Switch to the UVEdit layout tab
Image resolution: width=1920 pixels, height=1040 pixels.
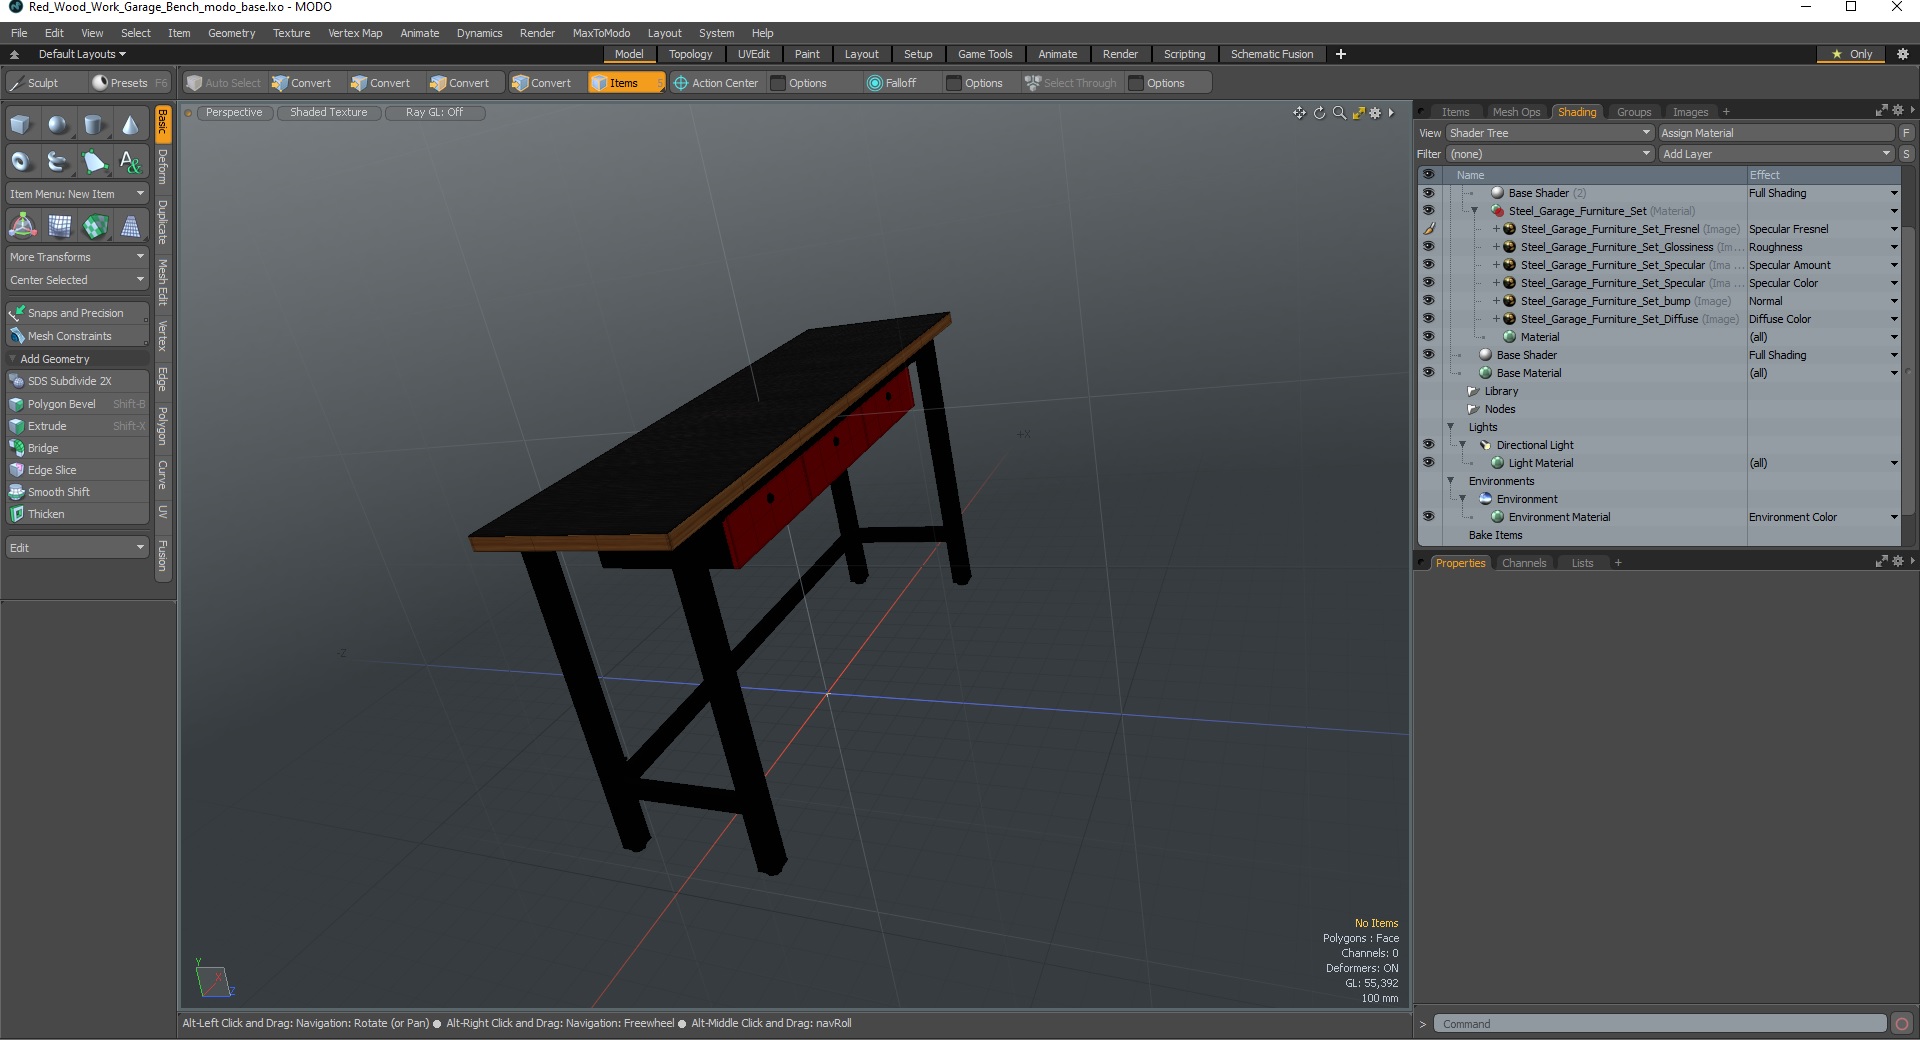click(x=753, y=54)
